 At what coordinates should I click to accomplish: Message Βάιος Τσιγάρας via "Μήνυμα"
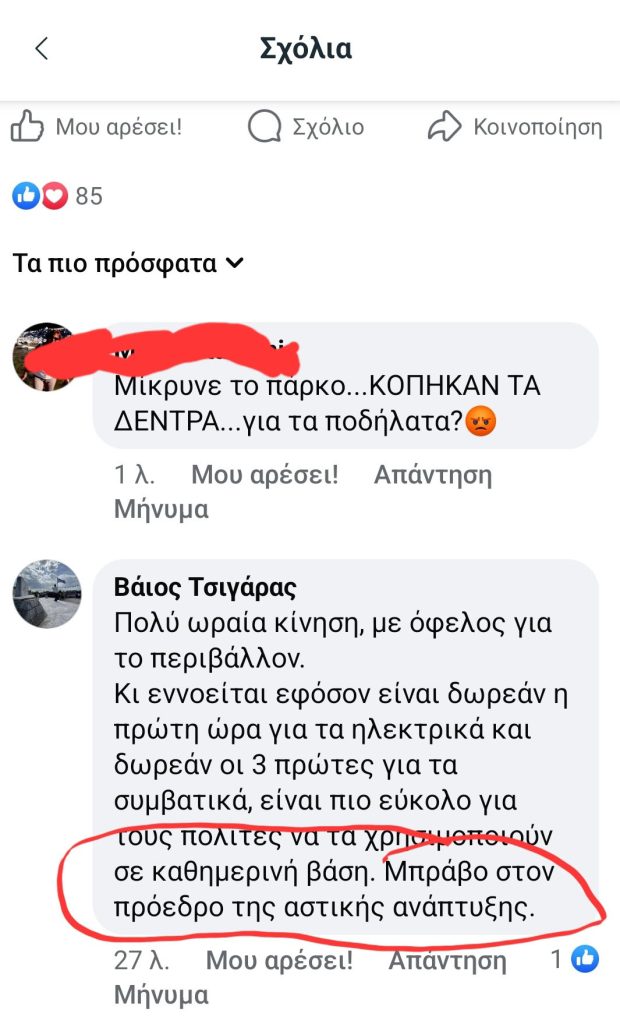pos(161,995)
